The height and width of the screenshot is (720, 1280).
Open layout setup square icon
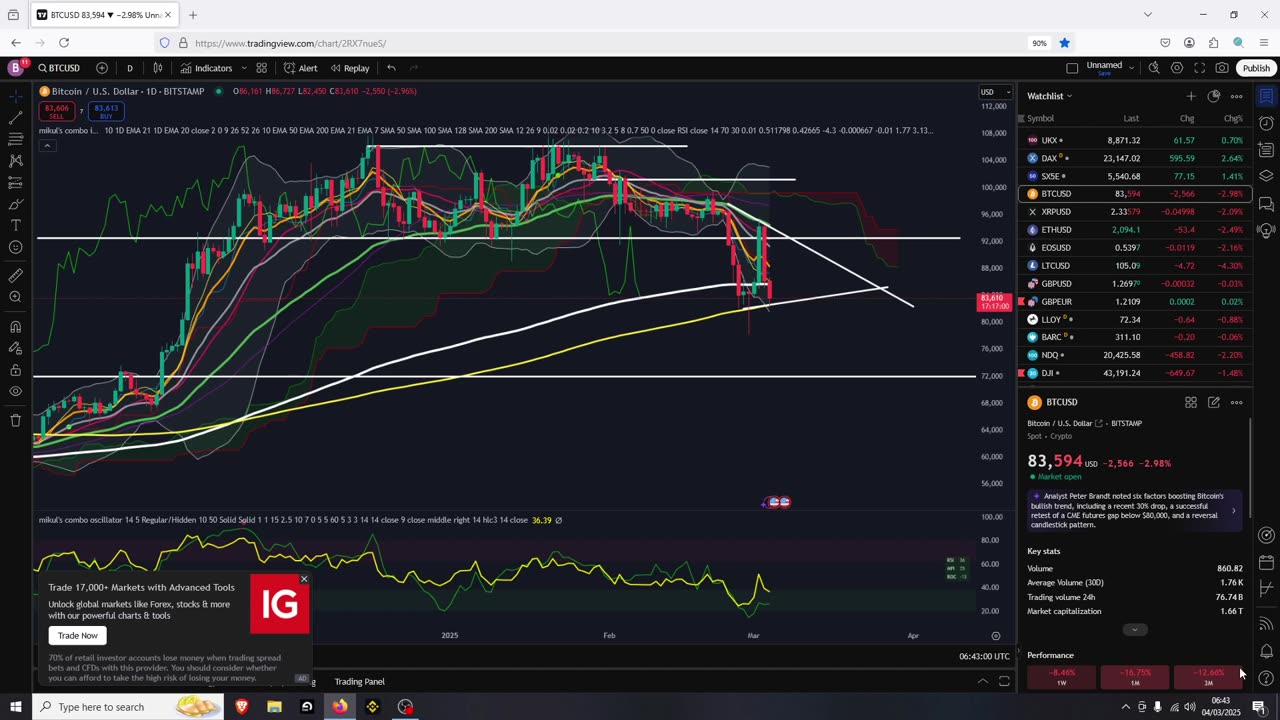point(1072,68)
